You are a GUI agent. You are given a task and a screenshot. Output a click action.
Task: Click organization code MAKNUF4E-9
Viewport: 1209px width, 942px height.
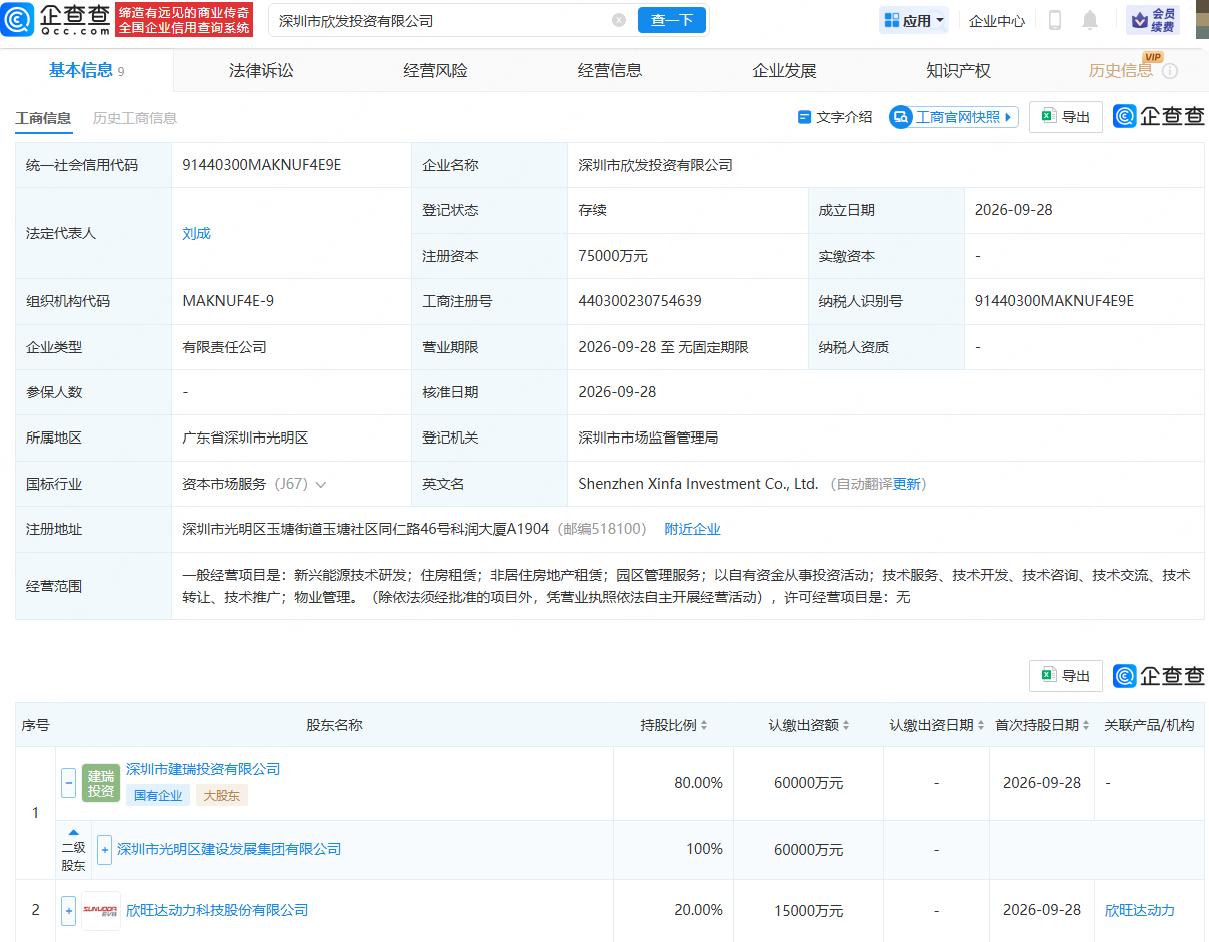click(x=228, y=301)
